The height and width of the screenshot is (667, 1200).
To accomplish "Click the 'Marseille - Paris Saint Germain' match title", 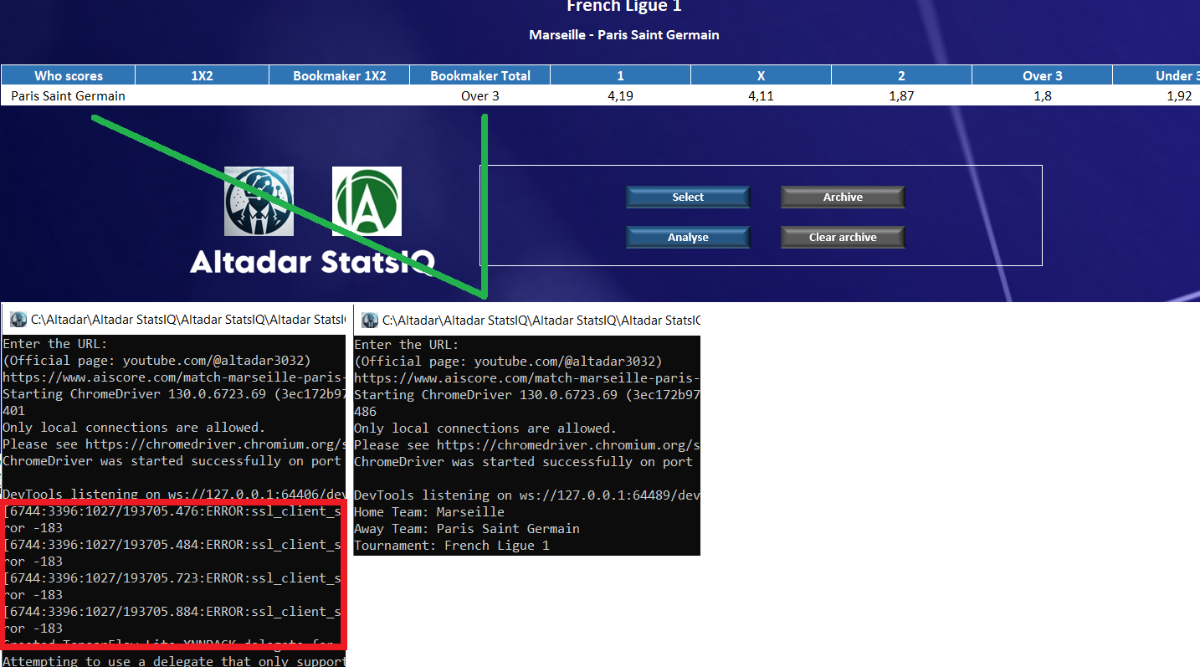I will coord(624,35).
